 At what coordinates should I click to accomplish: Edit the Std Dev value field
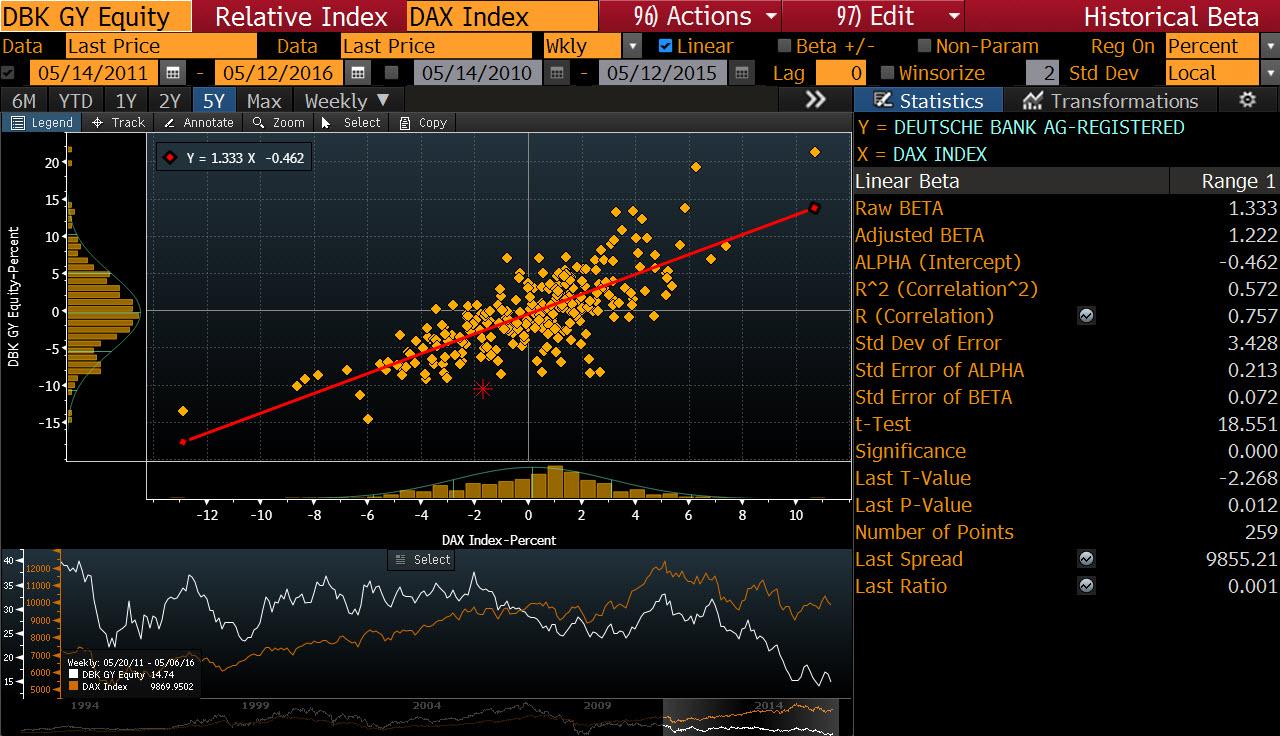1041,73
